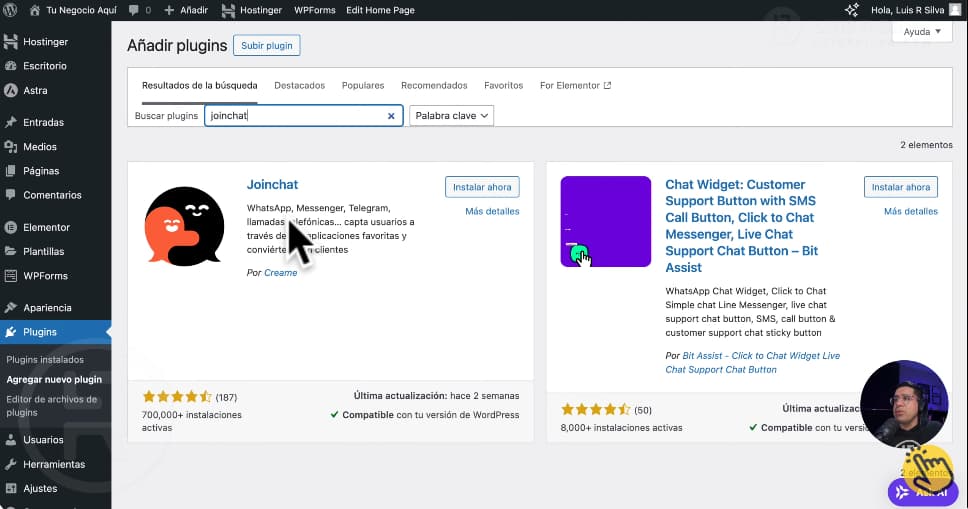Clear the plugin search field with X

pyautogui.click(x=391, y=116)
